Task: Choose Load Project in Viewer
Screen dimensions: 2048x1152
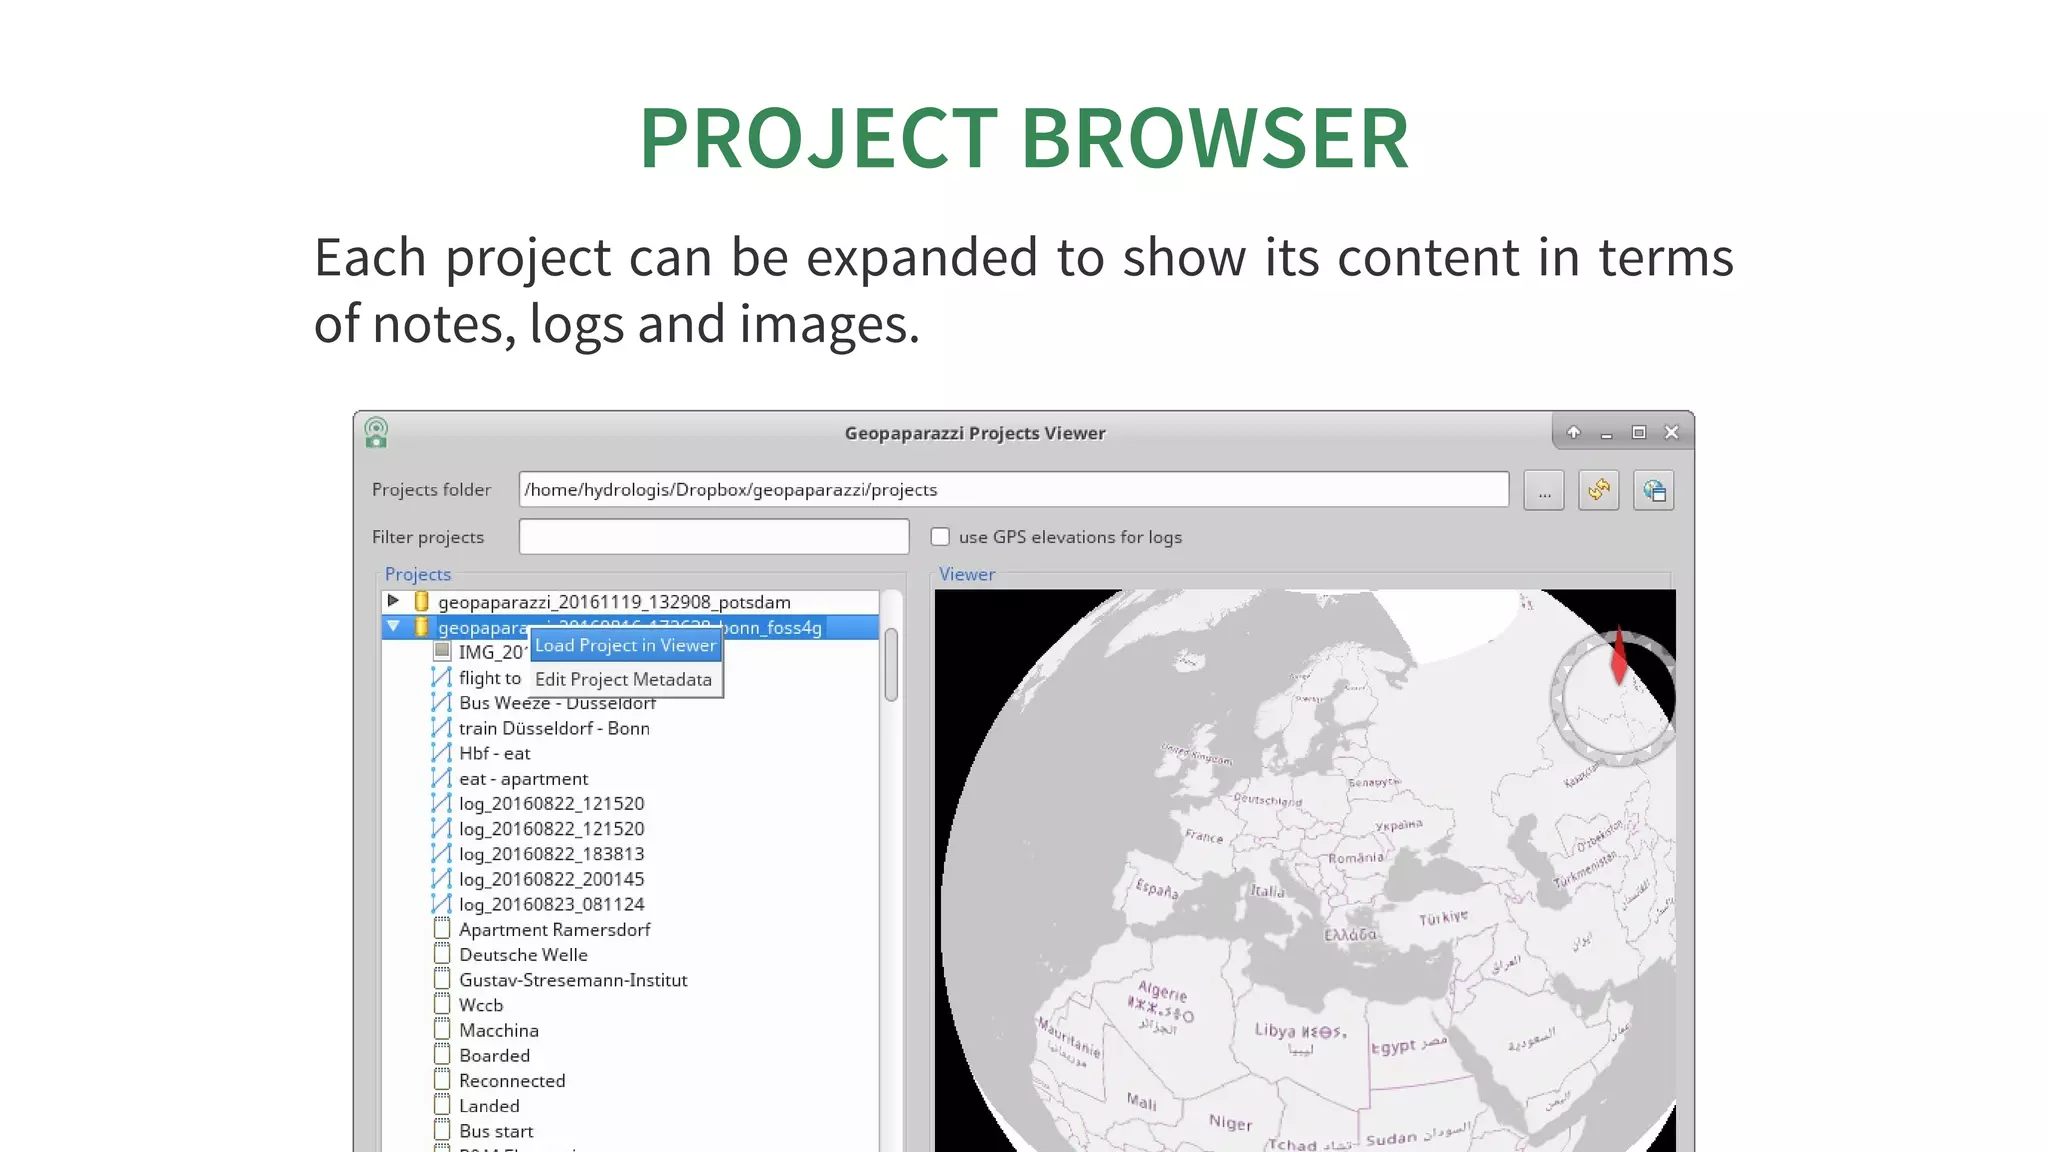Action: (x=626, y=646)
